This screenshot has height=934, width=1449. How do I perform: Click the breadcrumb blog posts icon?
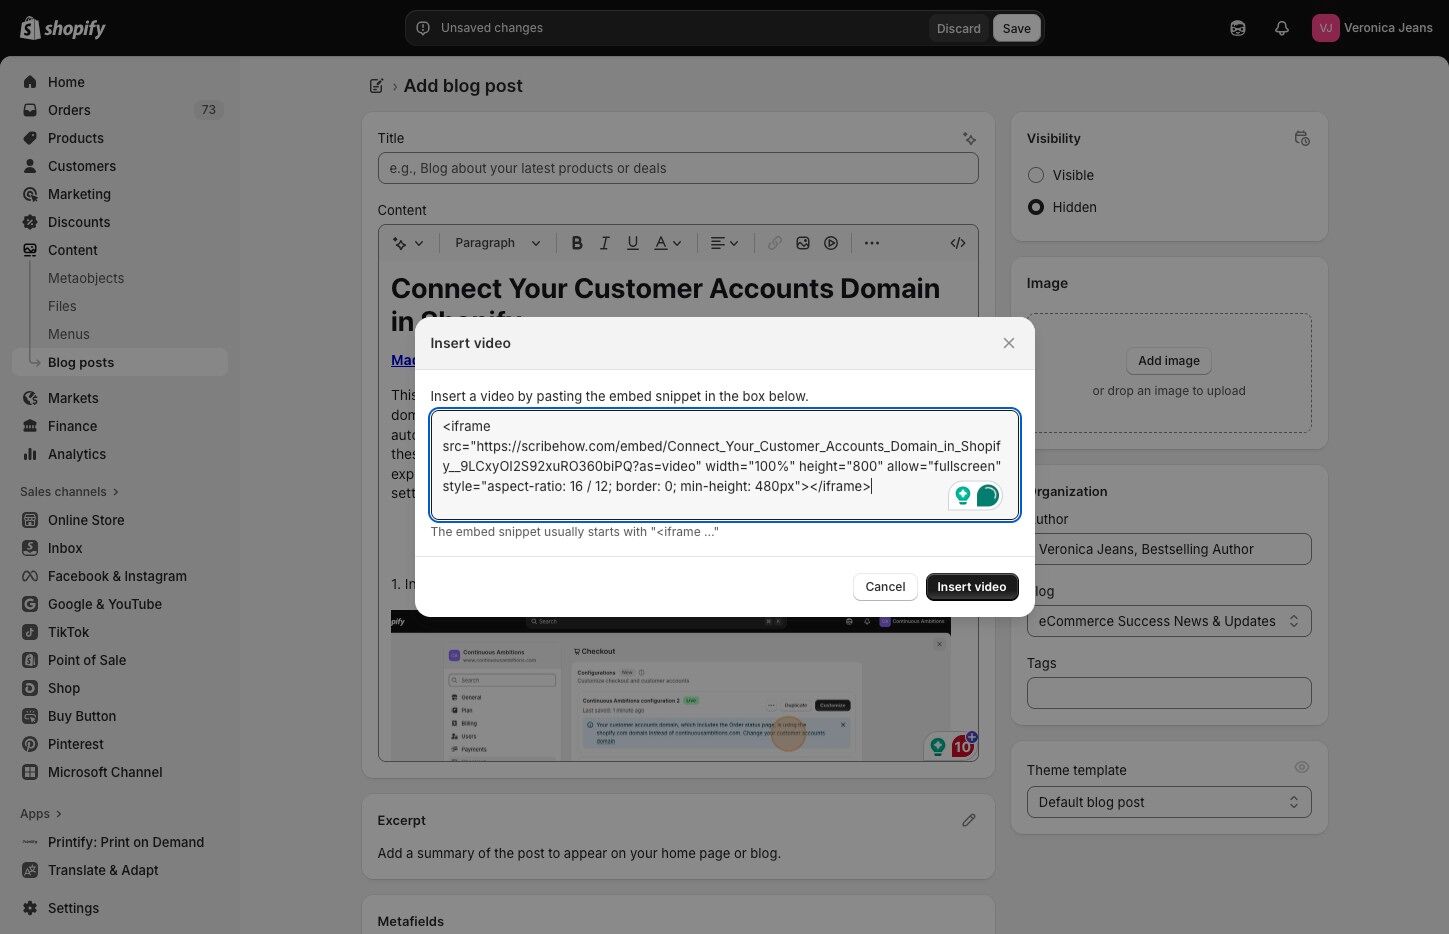tap(377, 86)
